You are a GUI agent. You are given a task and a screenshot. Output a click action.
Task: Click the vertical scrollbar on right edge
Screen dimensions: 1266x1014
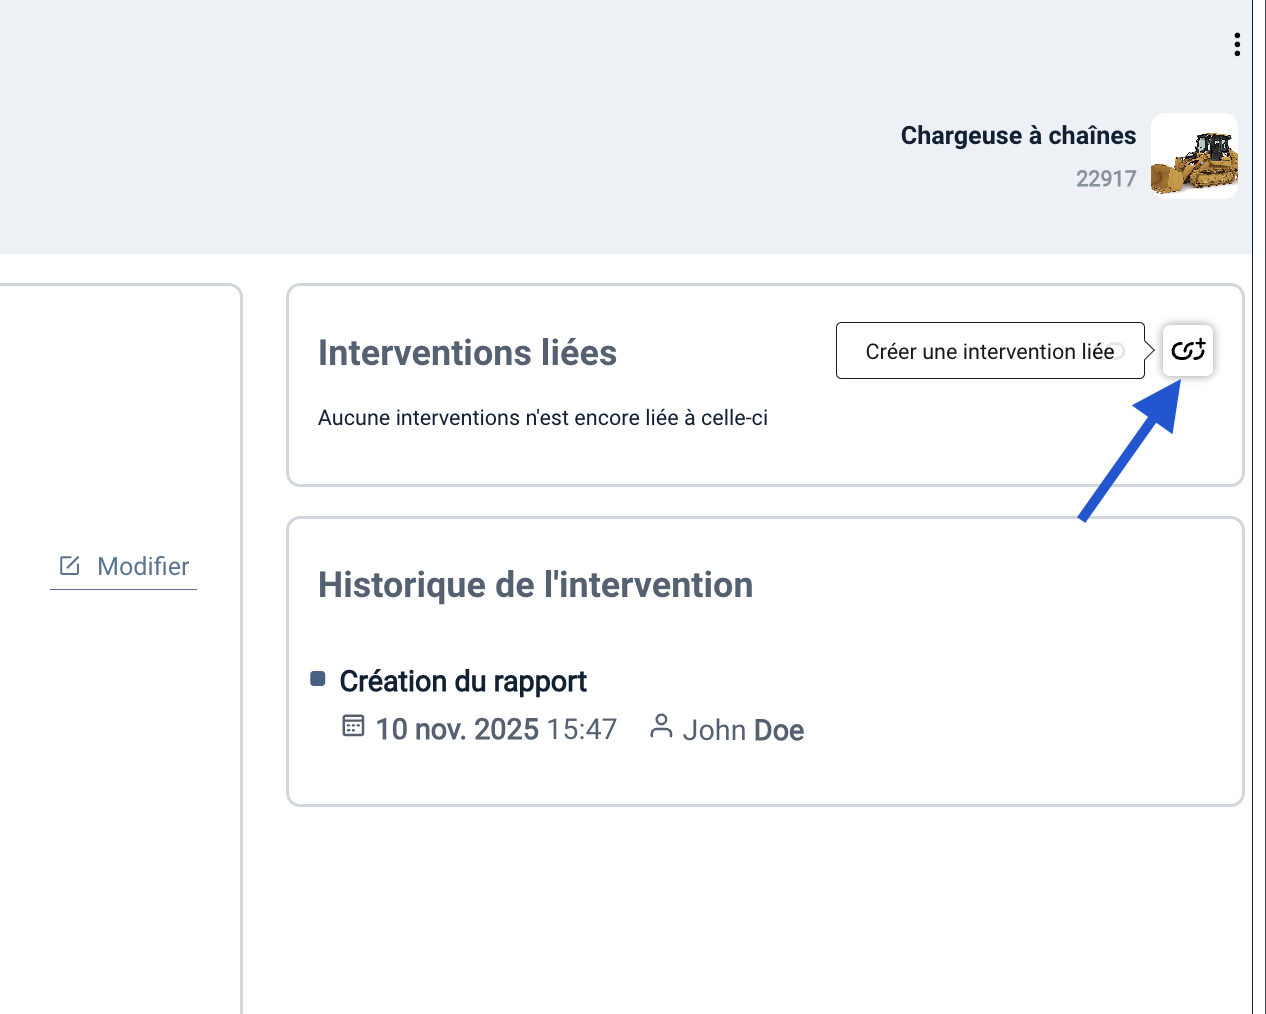(1259, 500)
